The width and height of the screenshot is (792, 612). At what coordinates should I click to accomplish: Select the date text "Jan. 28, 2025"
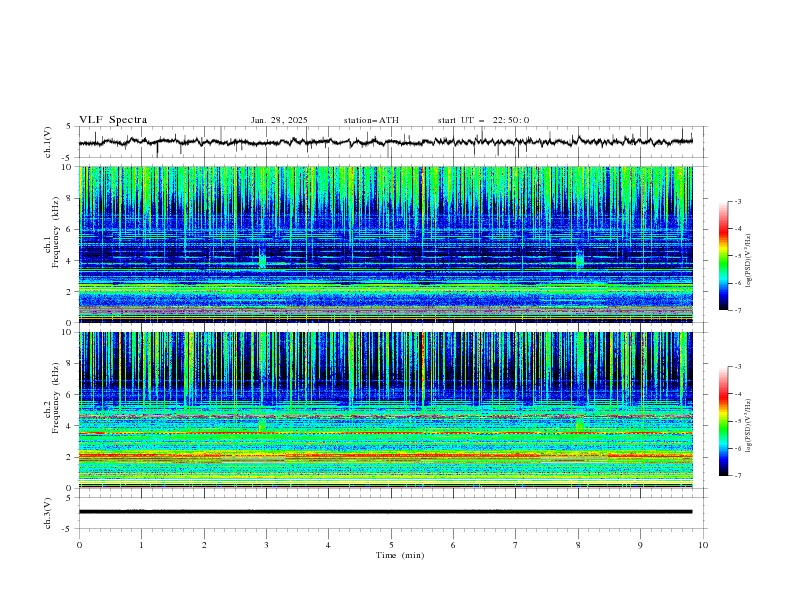(x=279, y=120)
